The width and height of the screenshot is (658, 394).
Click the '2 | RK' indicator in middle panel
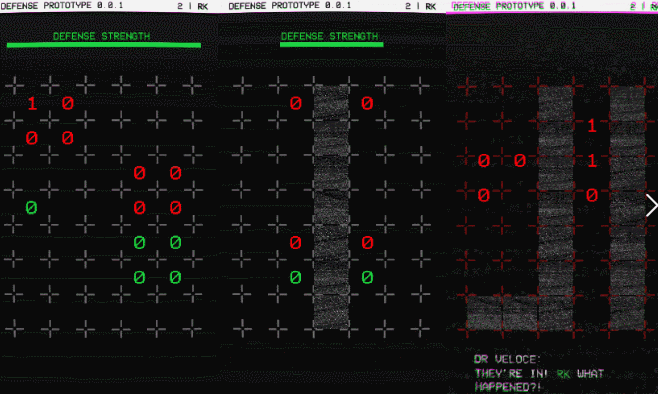(x=420, y=6)
